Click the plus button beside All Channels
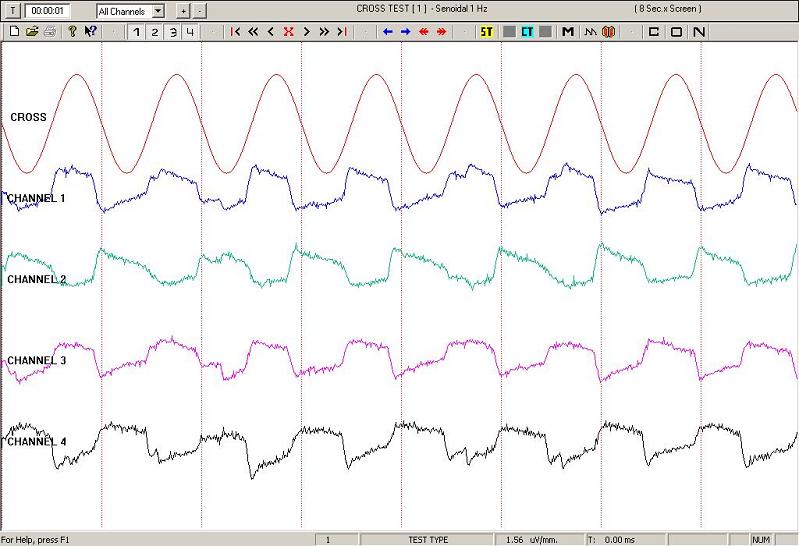Screen dimensions: 799x546 pyautogui.click(x=183, y=11)
